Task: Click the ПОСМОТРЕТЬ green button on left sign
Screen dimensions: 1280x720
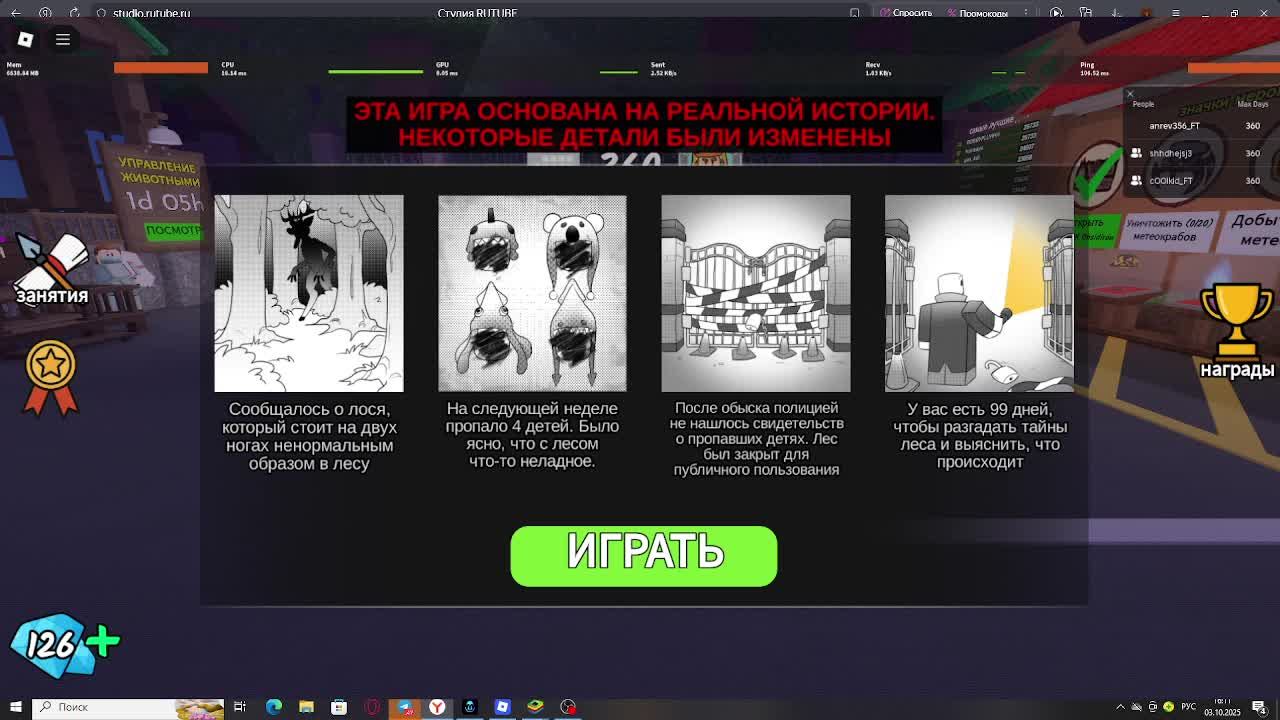Action: [174, 230]
